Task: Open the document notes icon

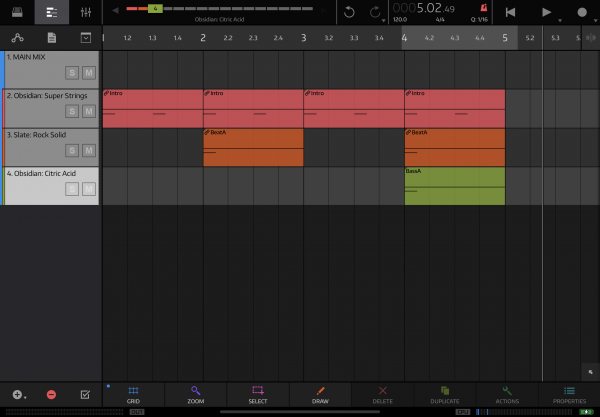Action: click(x=52, y=37)
